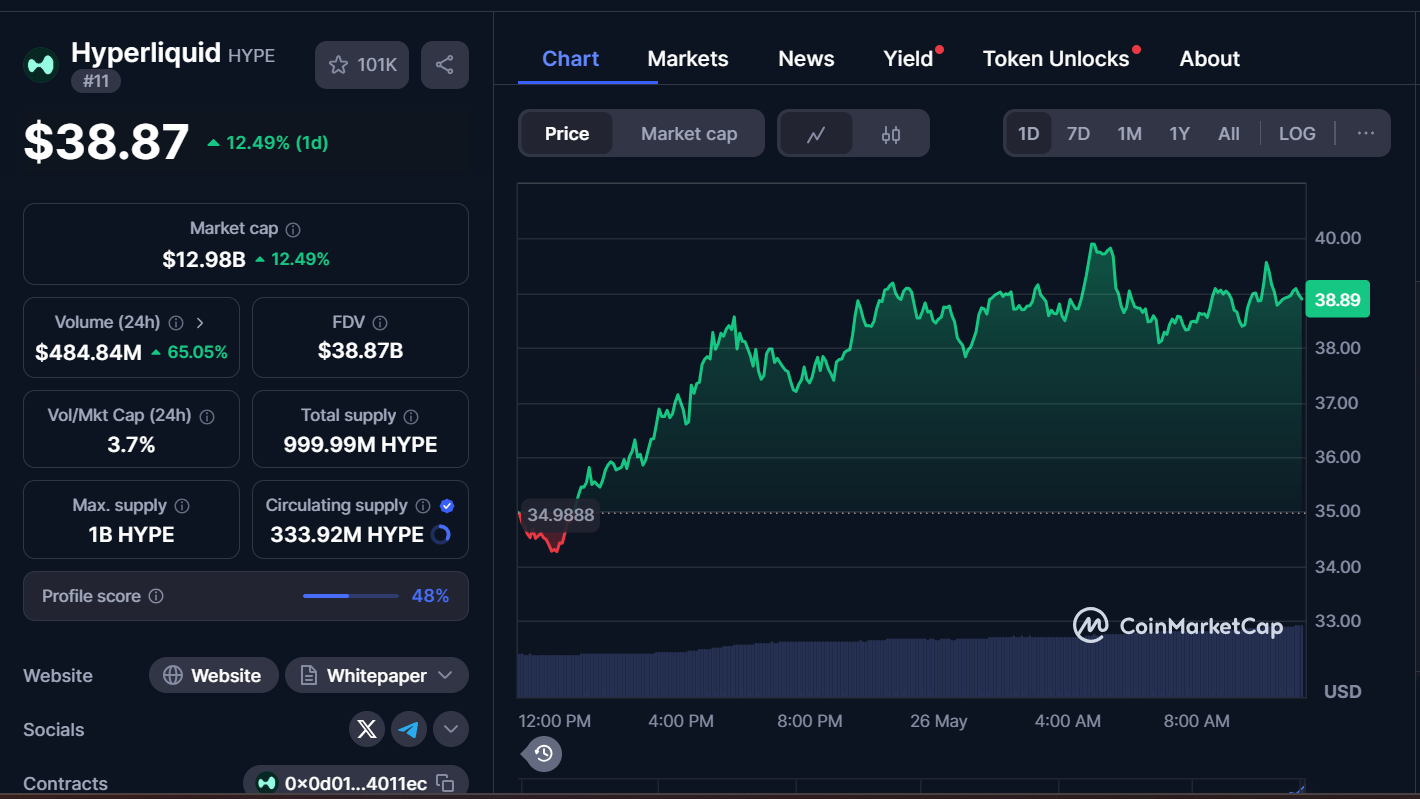Open the share icon button
Image resolution: width=1420 pixels, height=799 pixels.
click(445, 65)
